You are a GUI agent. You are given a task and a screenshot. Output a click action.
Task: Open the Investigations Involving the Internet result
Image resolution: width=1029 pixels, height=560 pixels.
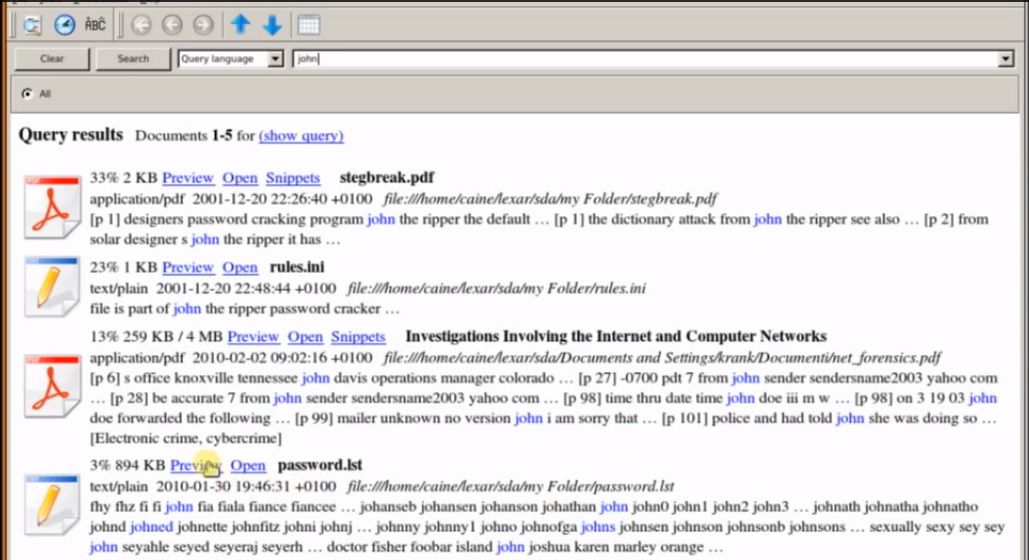point(305,337)
